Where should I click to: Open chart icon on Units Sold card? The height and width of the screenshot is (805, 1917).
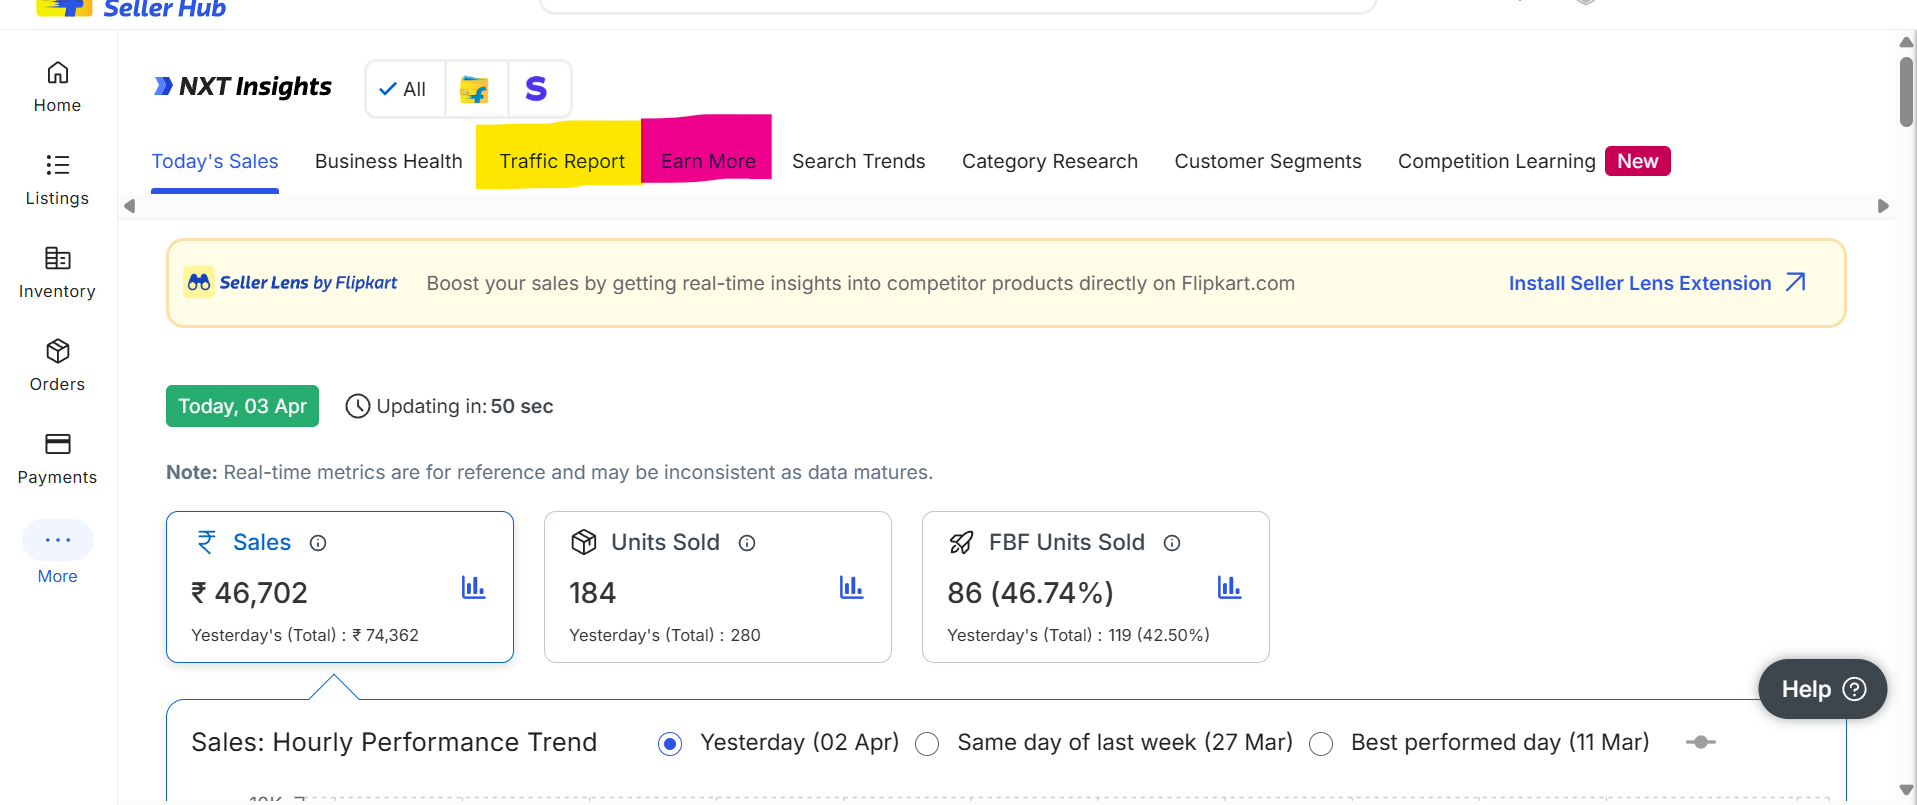click(x=851, y=587)
